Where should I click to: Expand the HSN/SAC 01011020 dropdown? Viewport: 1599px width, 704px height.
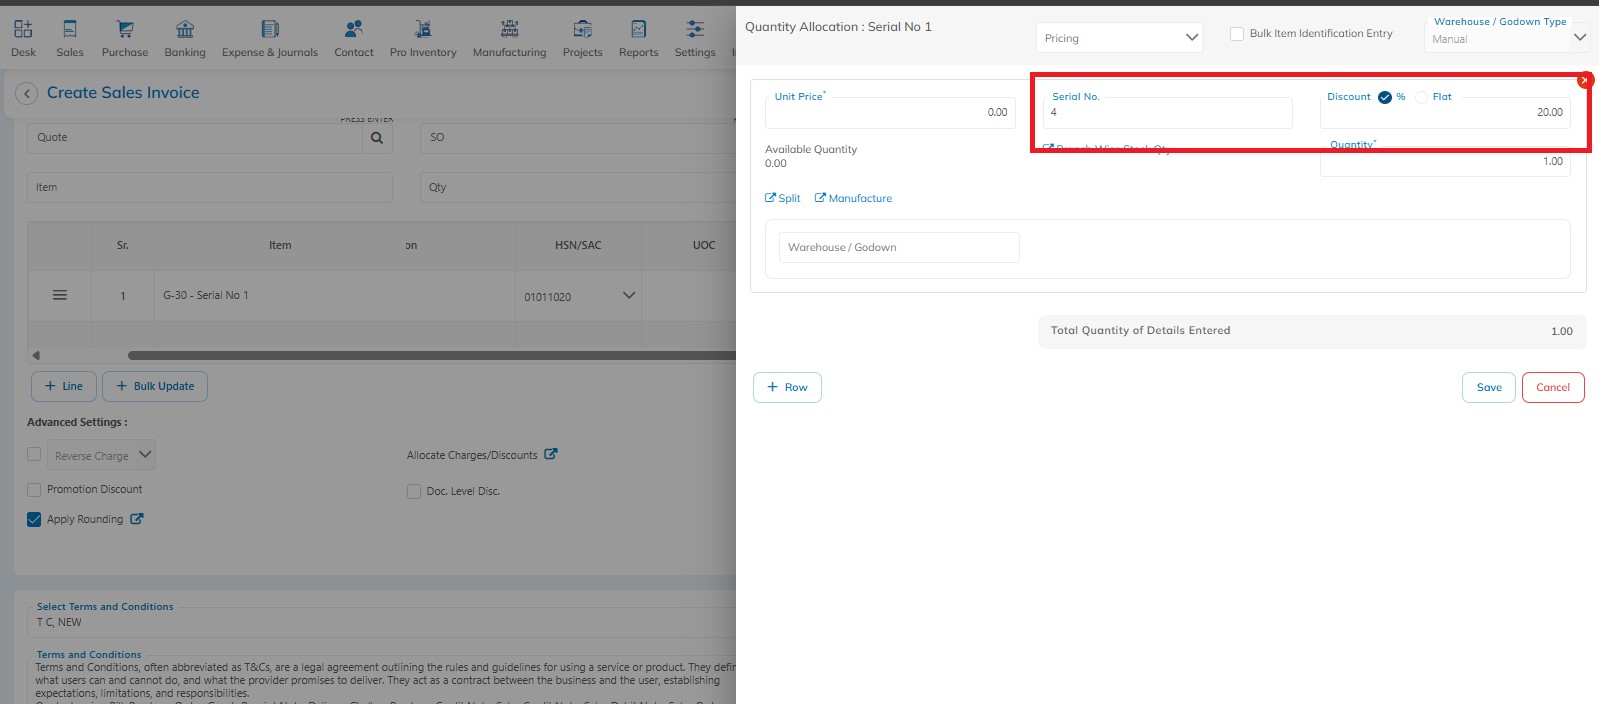[628, 296]
